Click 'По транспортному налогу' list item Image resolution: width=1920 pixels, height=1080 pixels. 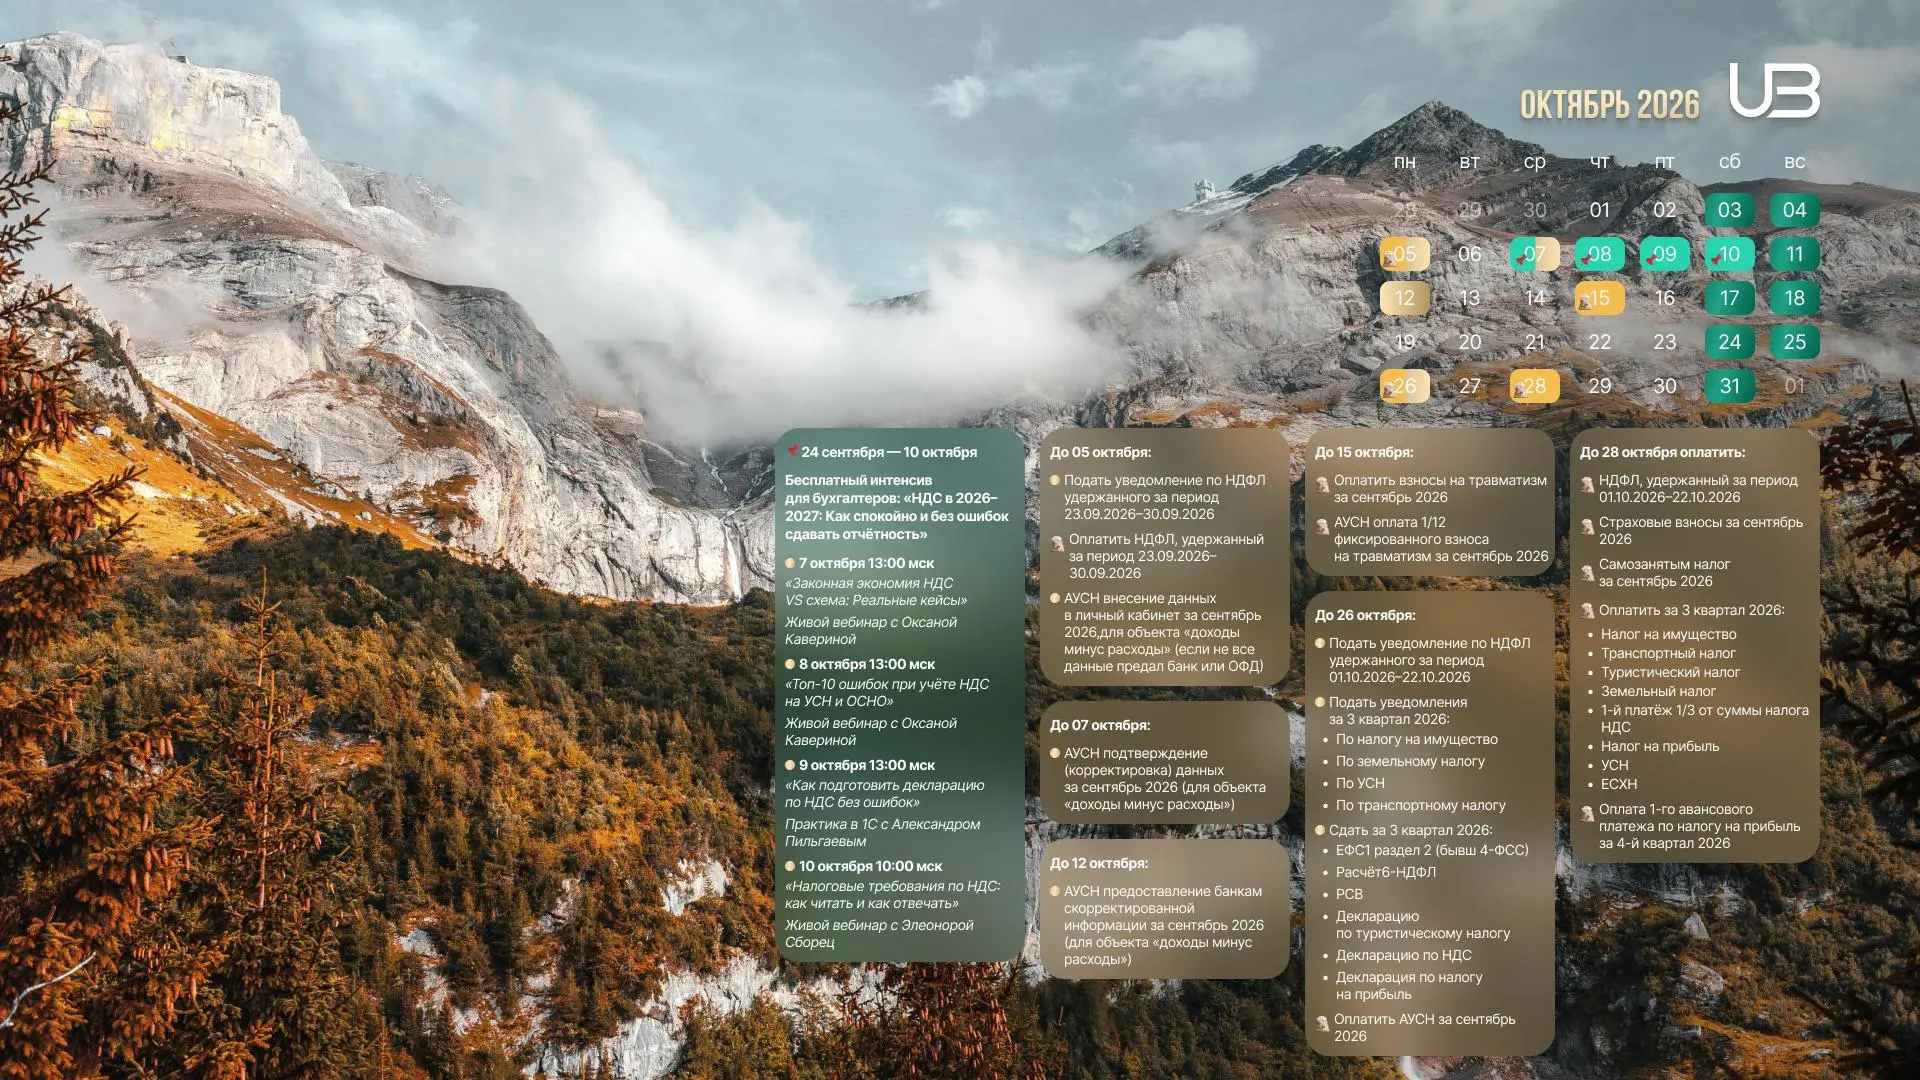point(1420,805)
